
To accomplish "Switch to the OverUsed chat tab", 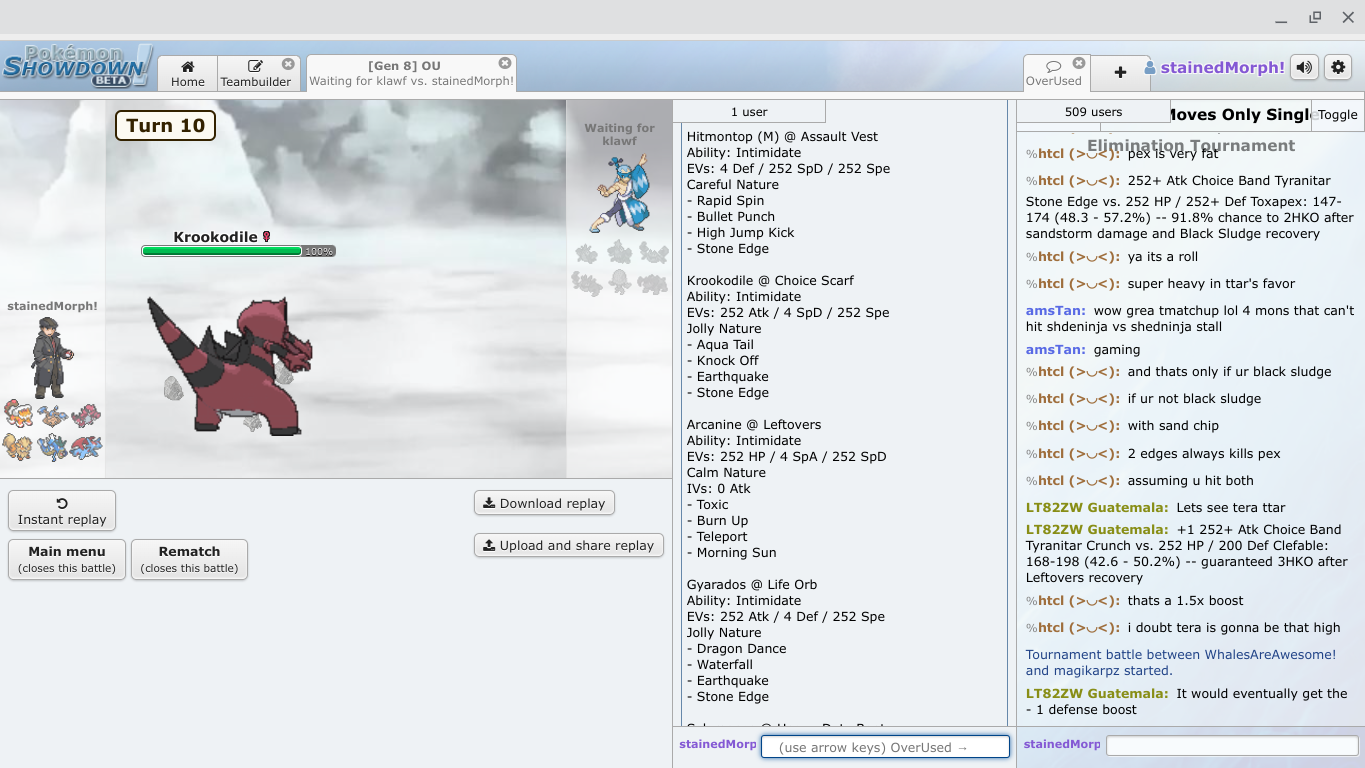I will pos(1054,74).
